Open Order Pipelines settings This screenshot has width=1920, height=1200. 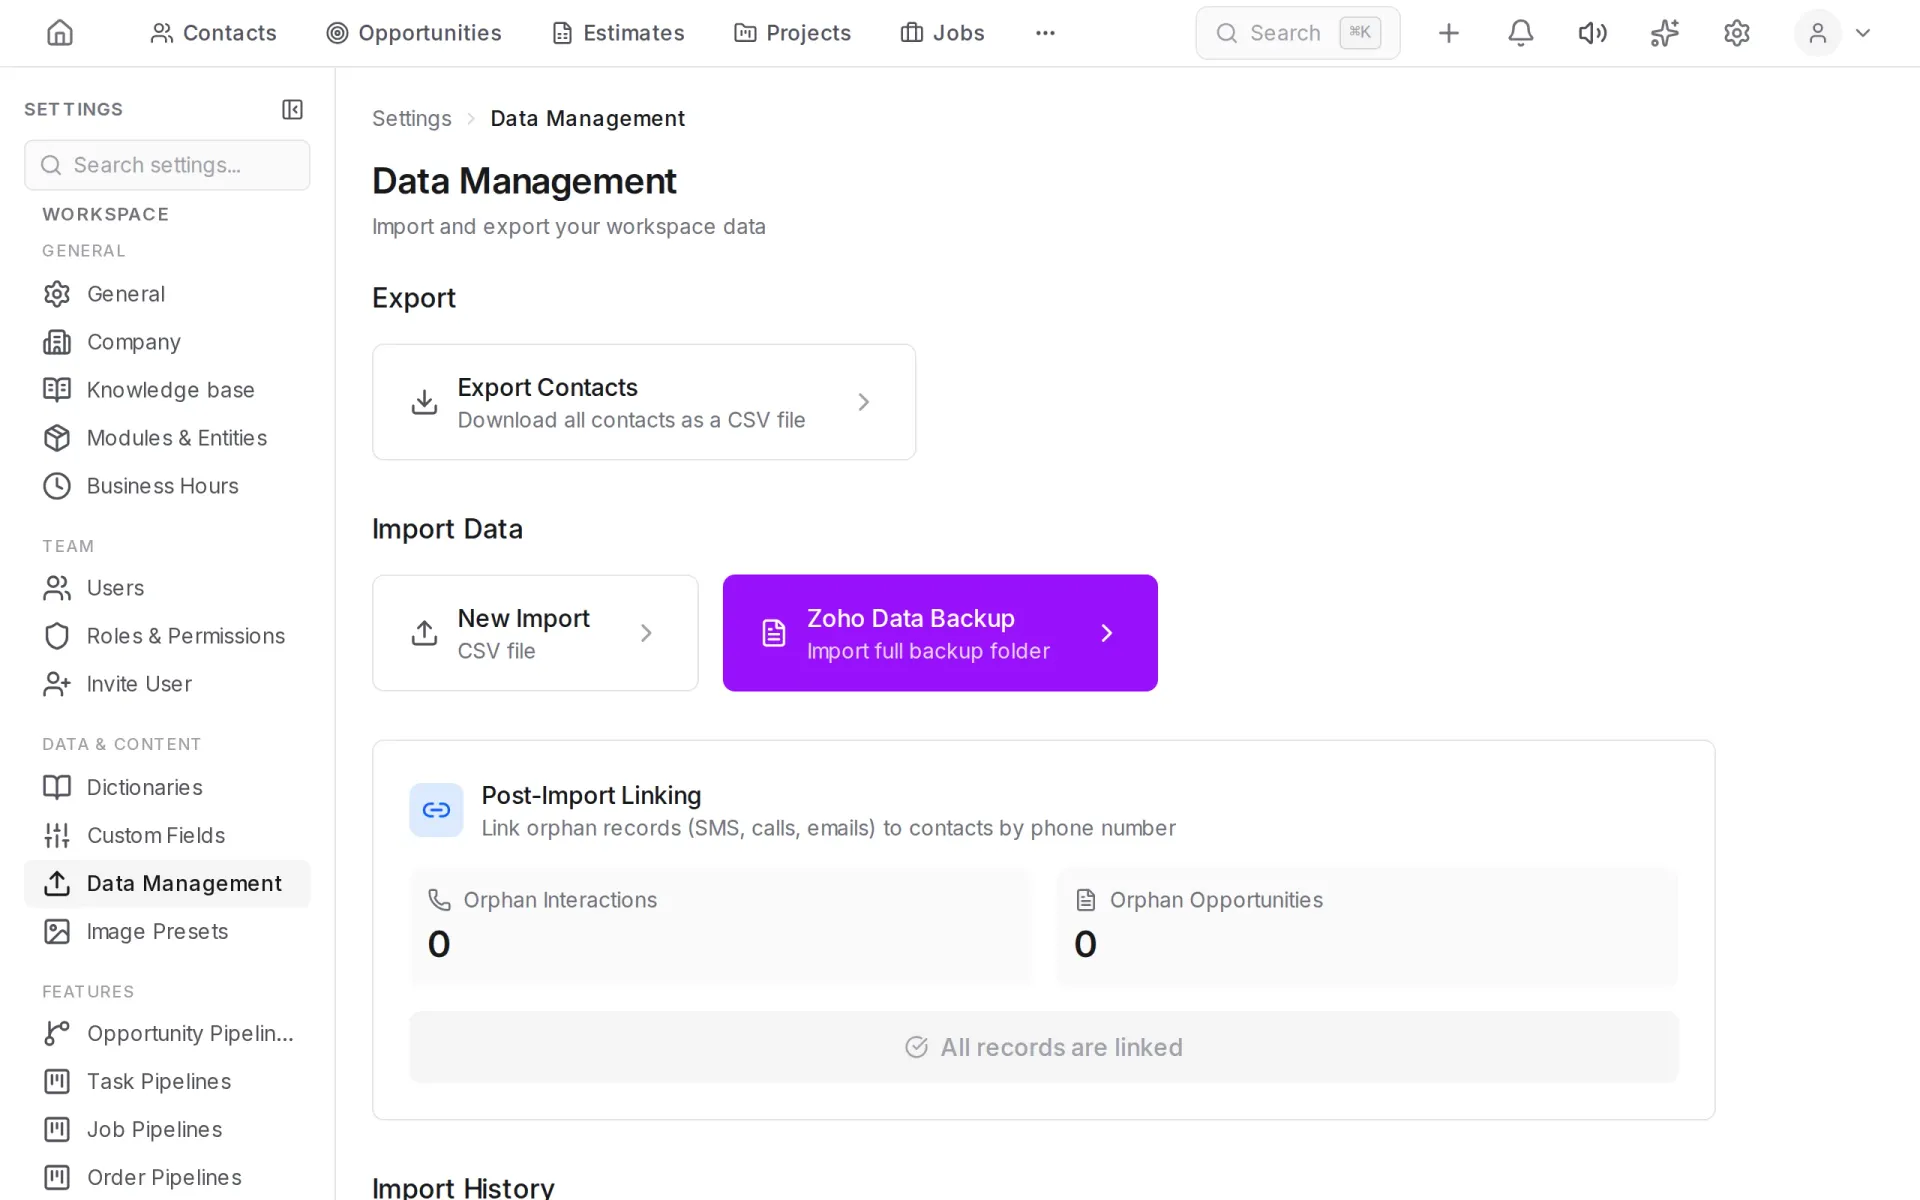click(167, 1177)
